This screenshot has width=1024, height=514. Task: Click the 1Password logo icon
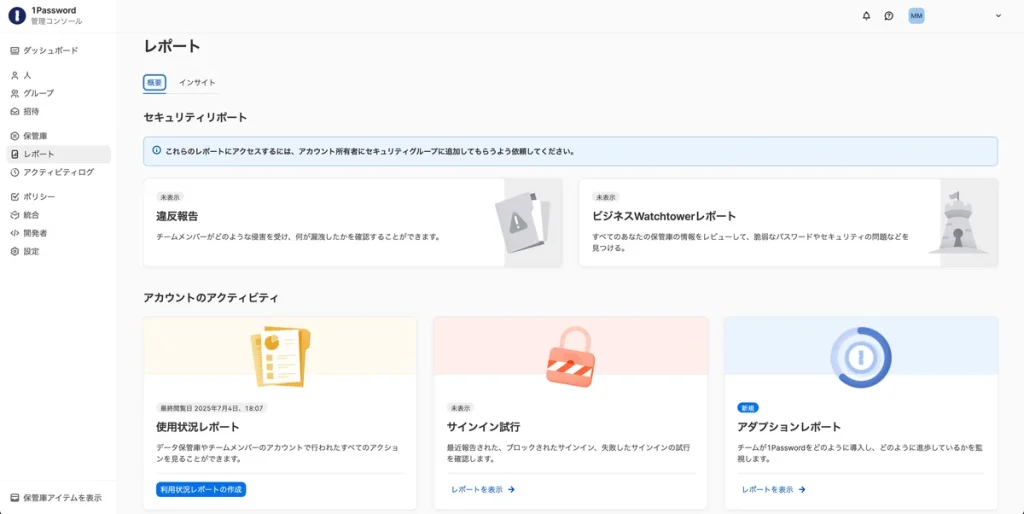pyautogui.click(x=16, y=15)
